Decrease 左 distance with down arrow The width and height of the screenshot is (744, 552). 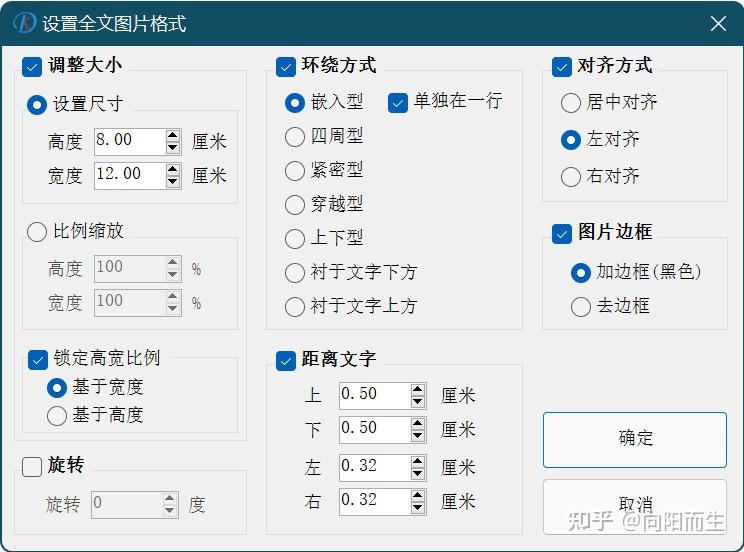[418, 474]
